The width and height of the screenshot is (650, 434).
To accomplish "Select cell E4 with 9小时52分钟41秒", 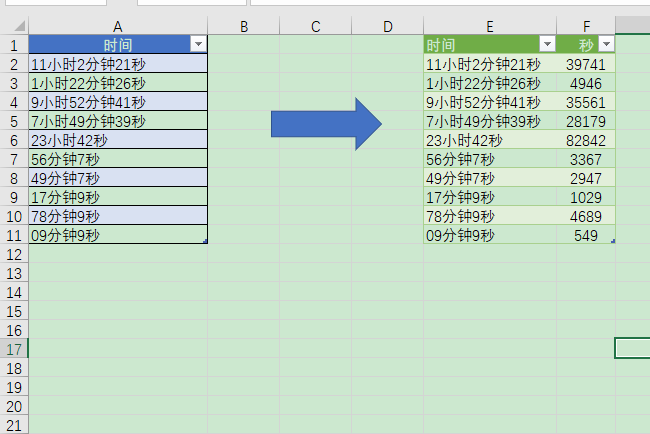I will [490, 102].
